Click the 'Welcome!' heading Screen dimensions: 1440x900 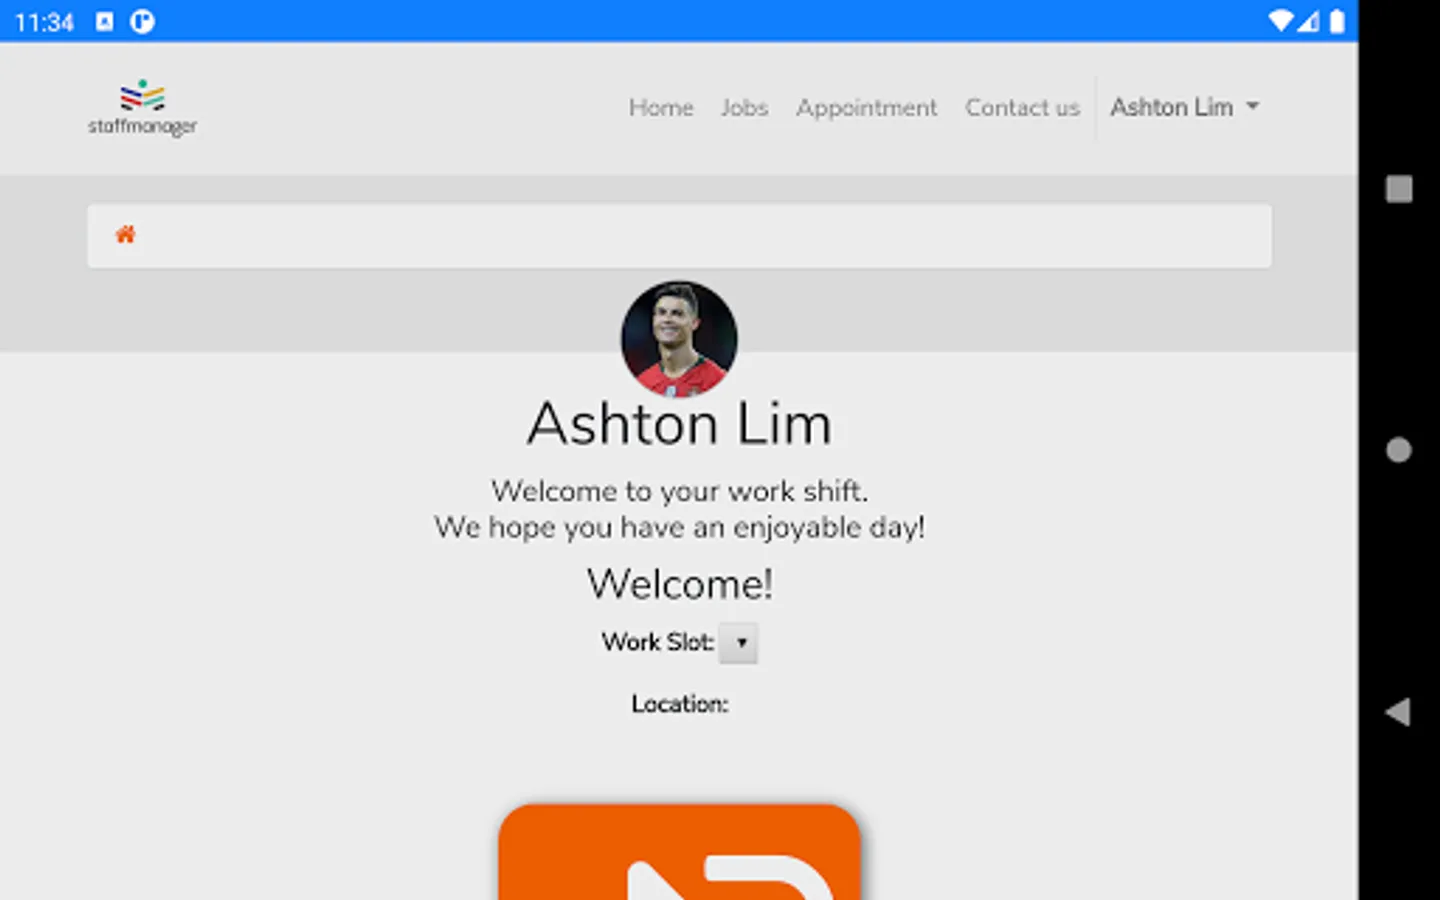pyautogui.click(x=679, y=584)
